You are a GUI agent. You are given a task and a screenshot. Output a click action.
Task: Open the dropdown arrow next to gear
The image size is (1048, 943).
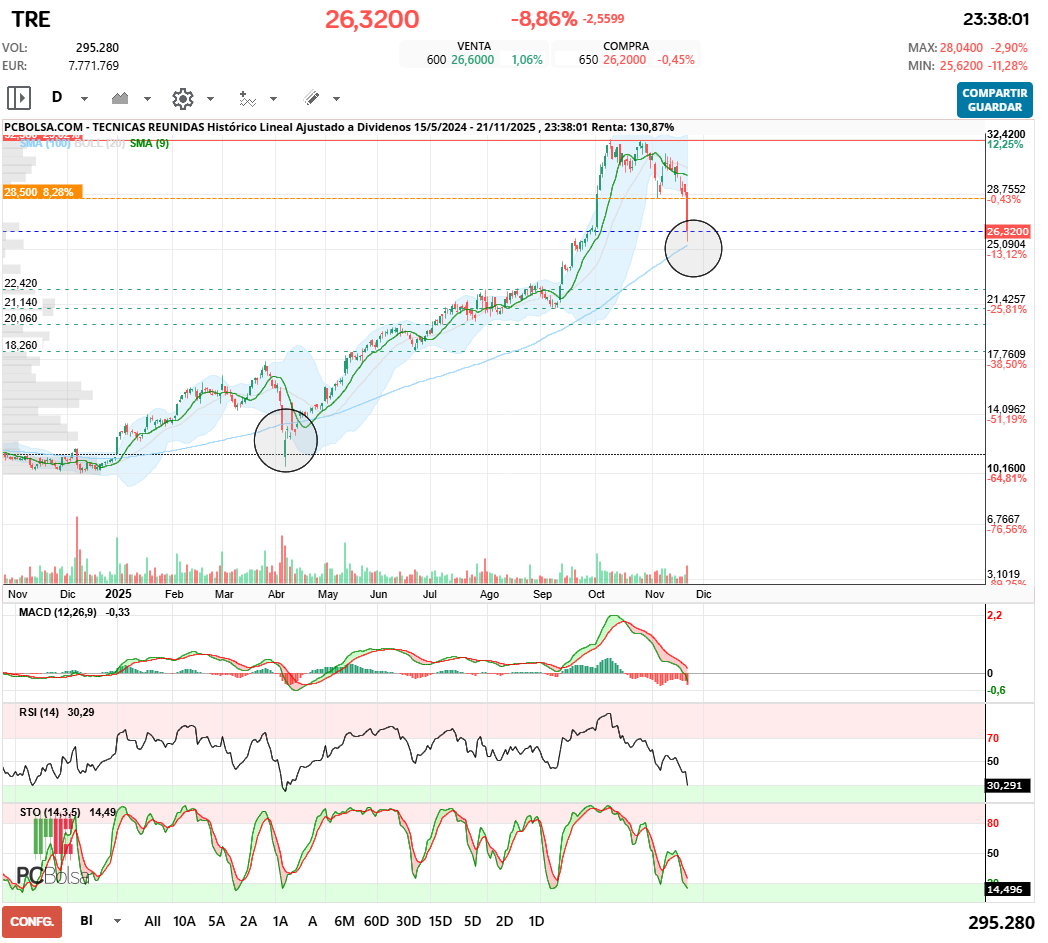[x=210, y=99]
